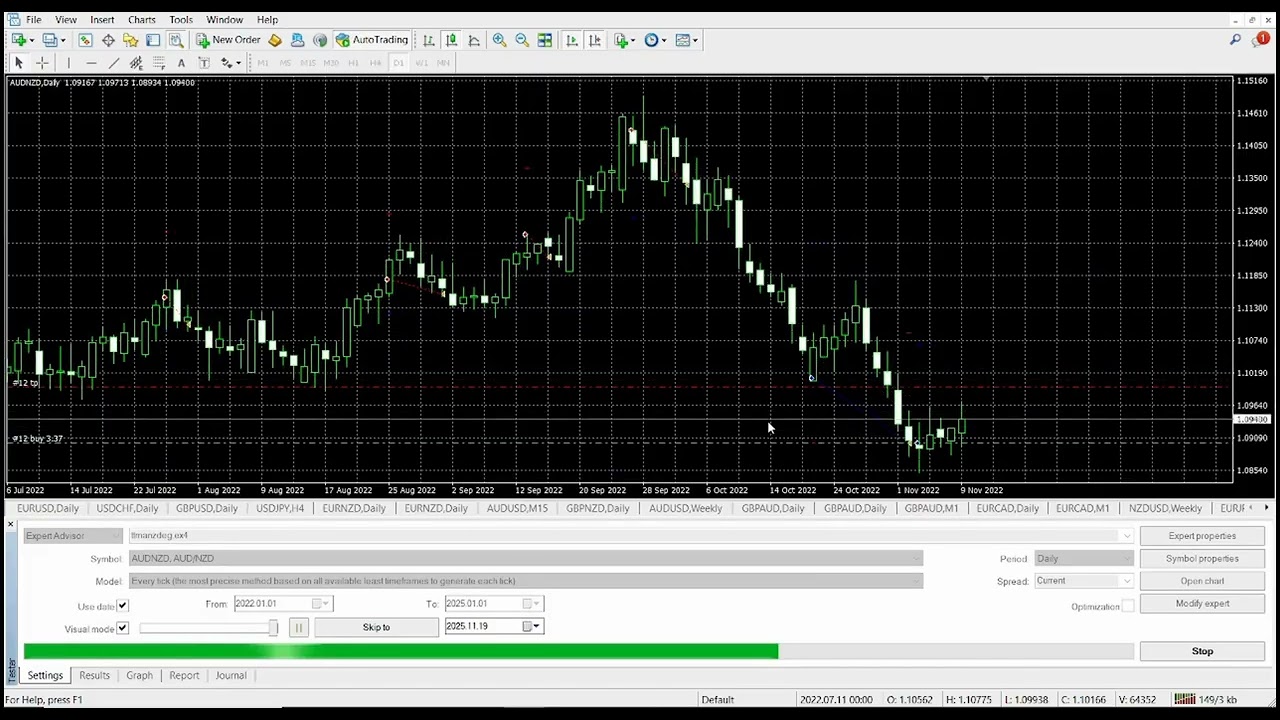Zoom out on the chart
1280x720 pixels.
click(x=522, y=40)
